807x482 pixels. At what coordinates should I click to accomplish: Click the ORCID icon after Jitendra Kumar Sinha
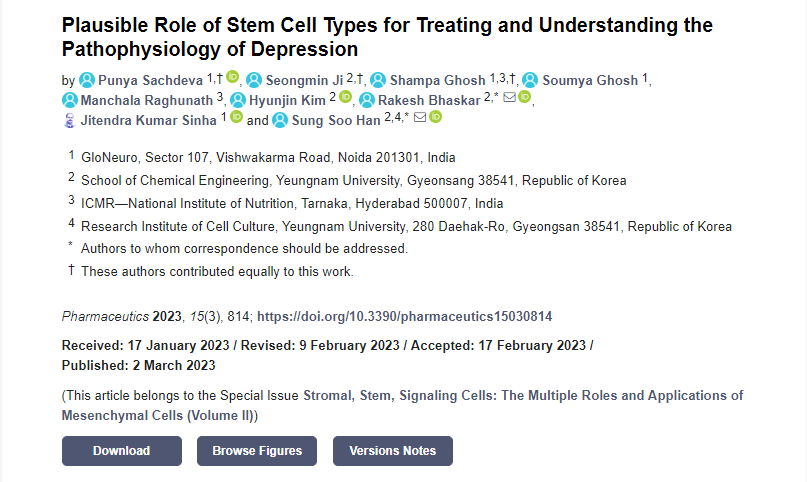pos(236,117)
